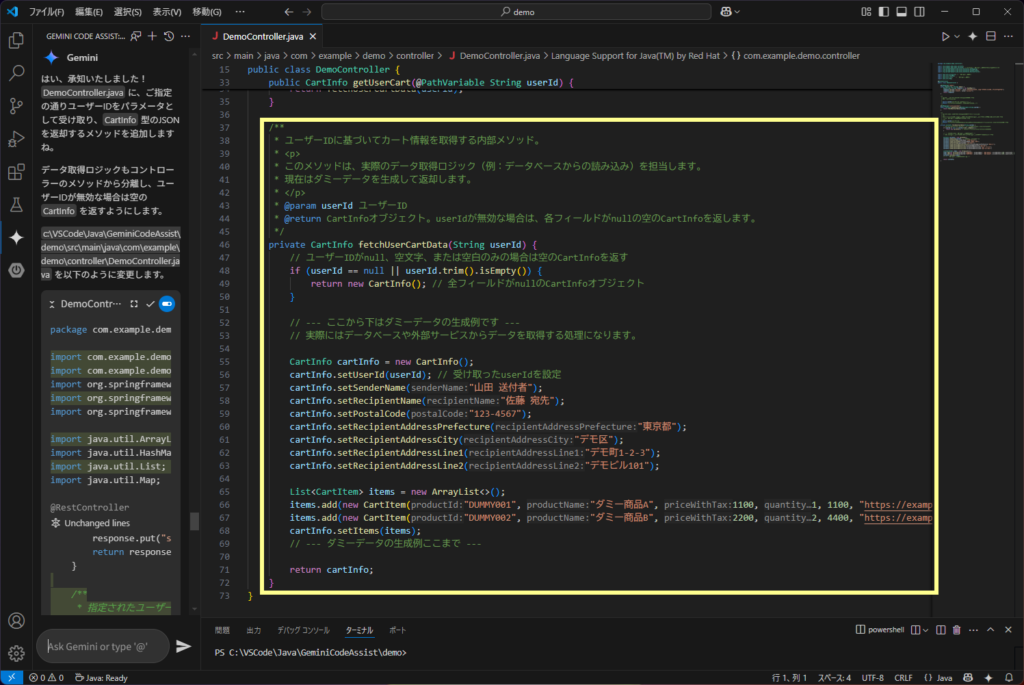This screenshot has width=1024, height=685.
Task: Select the Gemini Code Assist sparkle icon in activity bar
Action: [x=16, y=237]
